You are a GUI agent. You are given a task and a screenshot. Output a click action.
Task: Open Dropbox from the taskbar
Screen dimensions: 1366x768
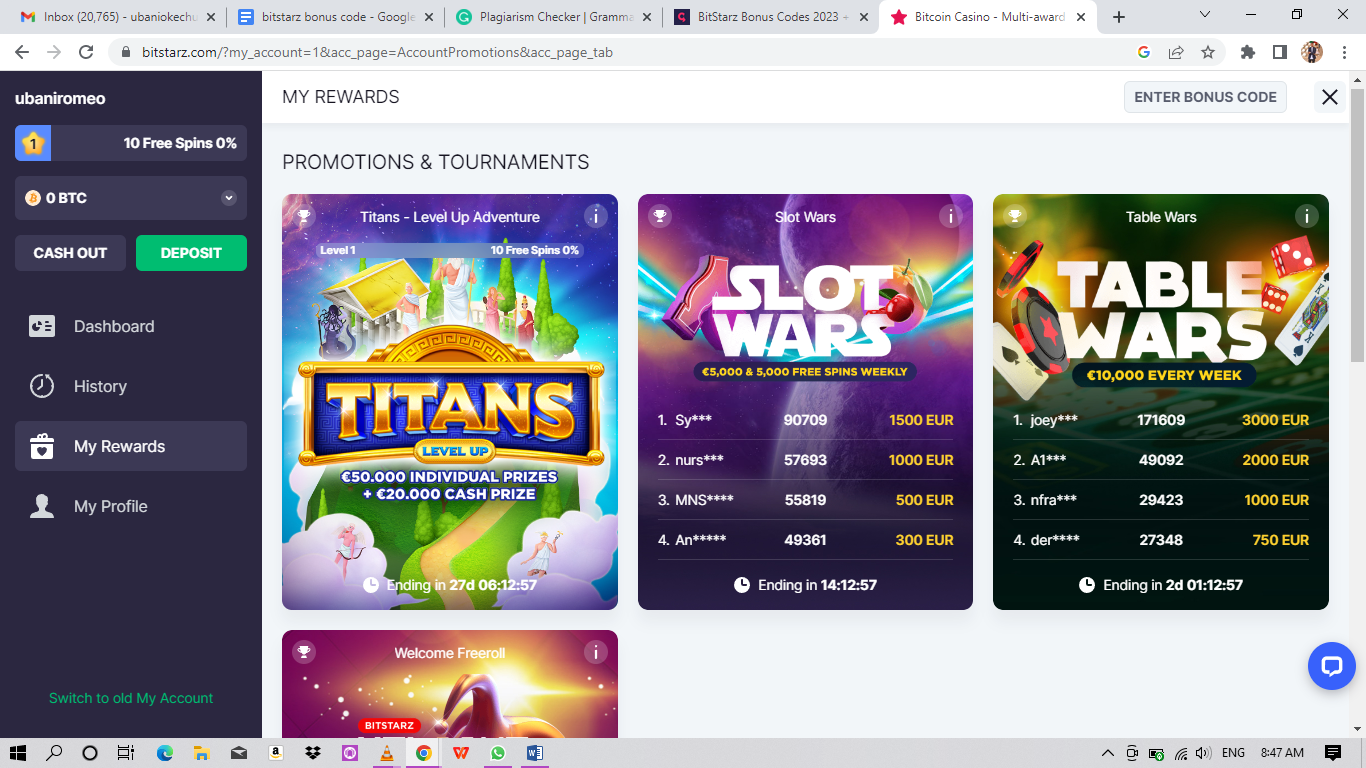point(313,753)
